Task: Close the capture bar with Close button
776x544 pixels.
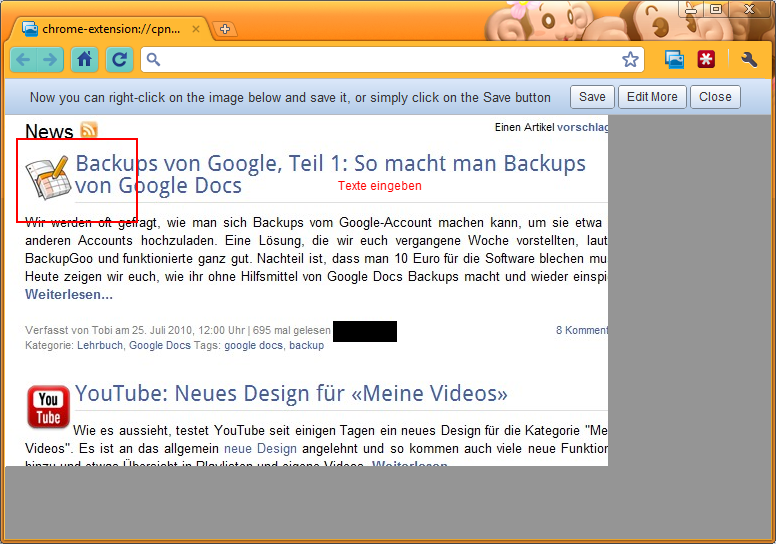Action: pyautogui.click(x=715, y=97)
